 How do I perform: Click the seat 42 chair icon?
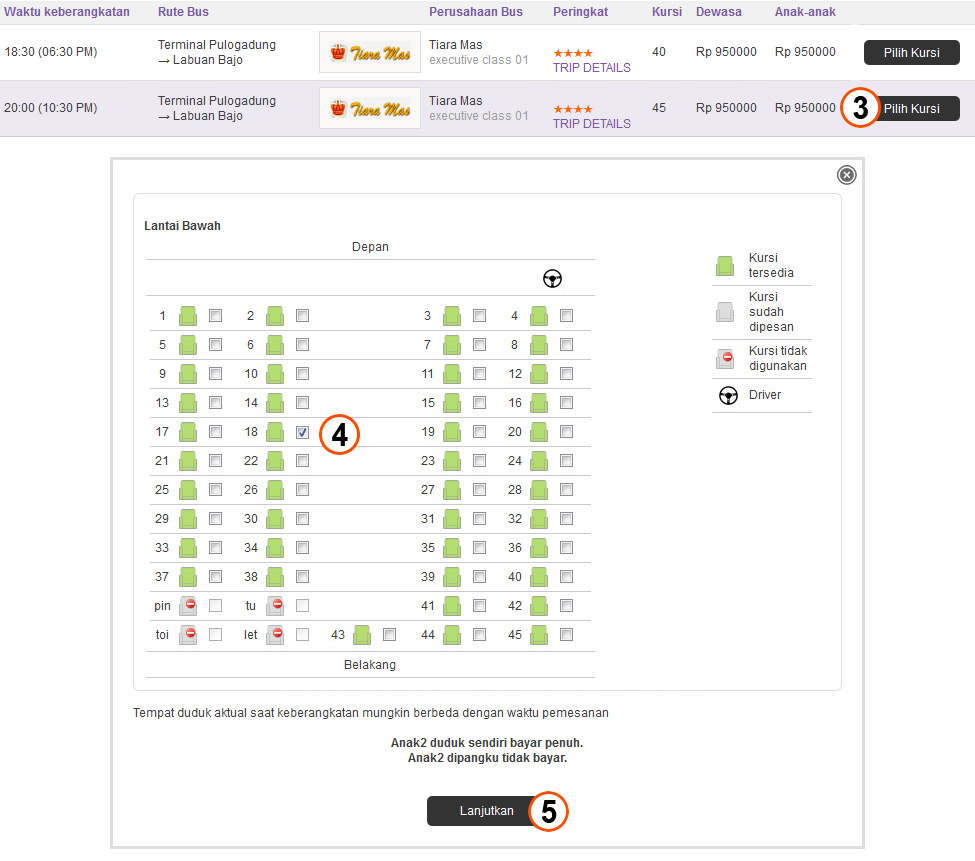pos(539,606)
